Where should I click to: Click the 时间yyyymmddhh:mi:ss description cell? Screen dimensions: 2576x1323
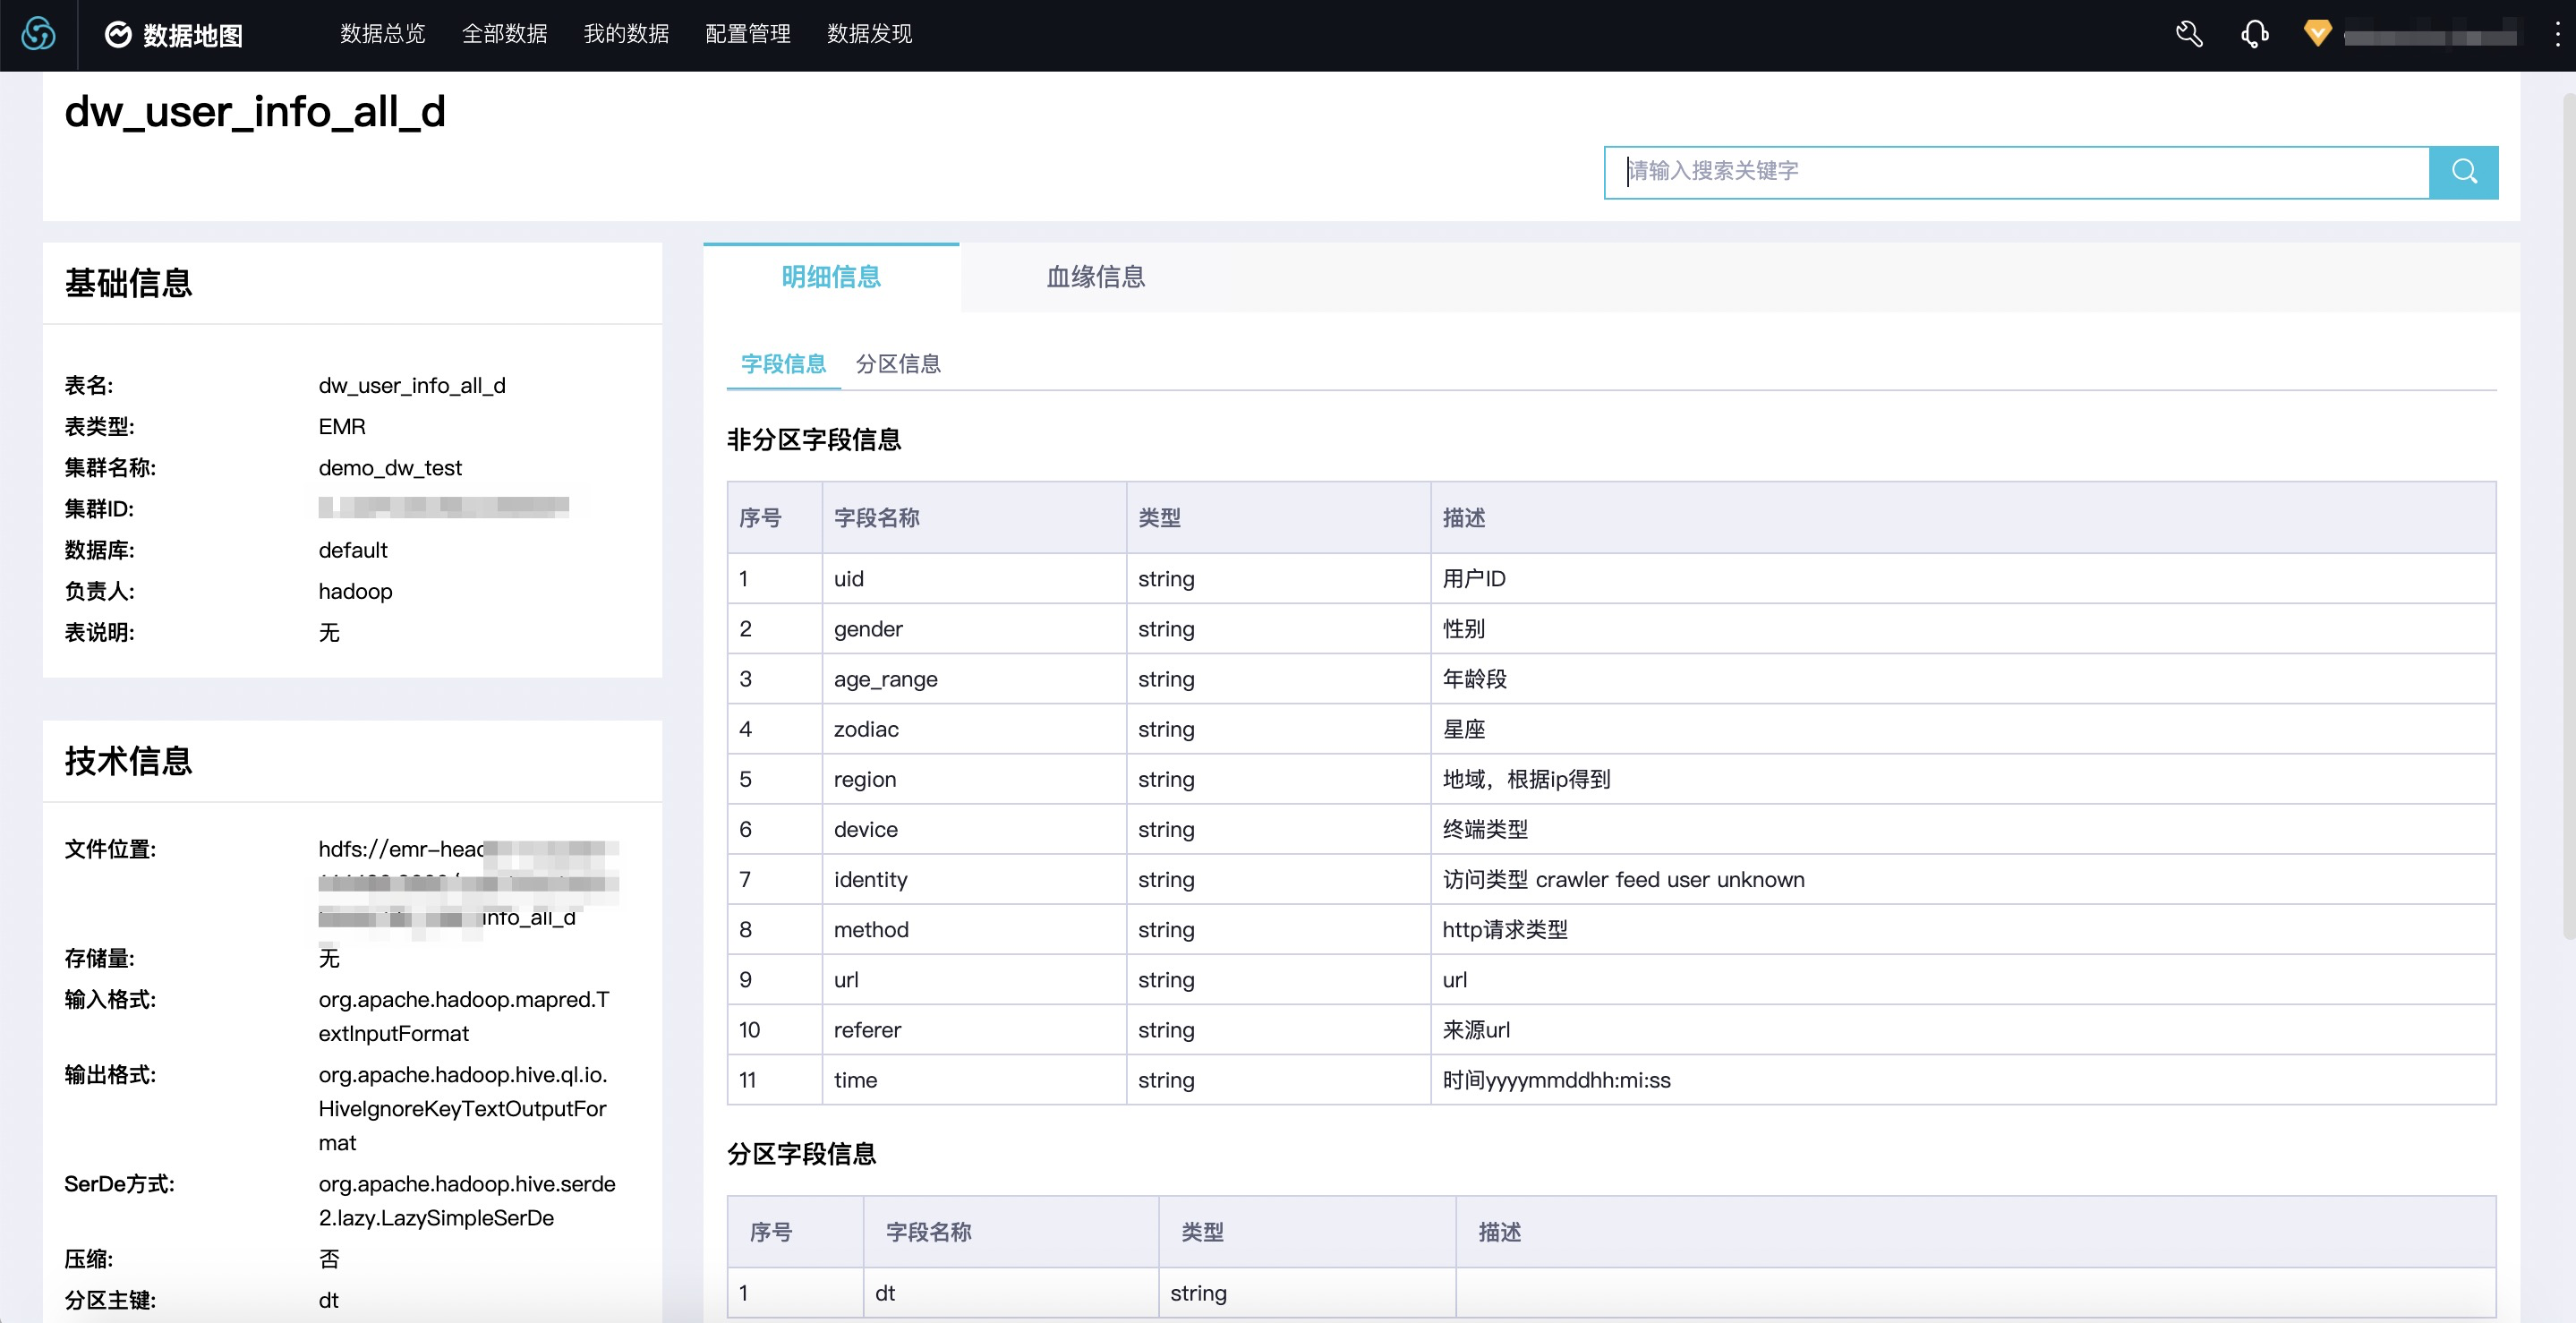tap(1963, 1080)
